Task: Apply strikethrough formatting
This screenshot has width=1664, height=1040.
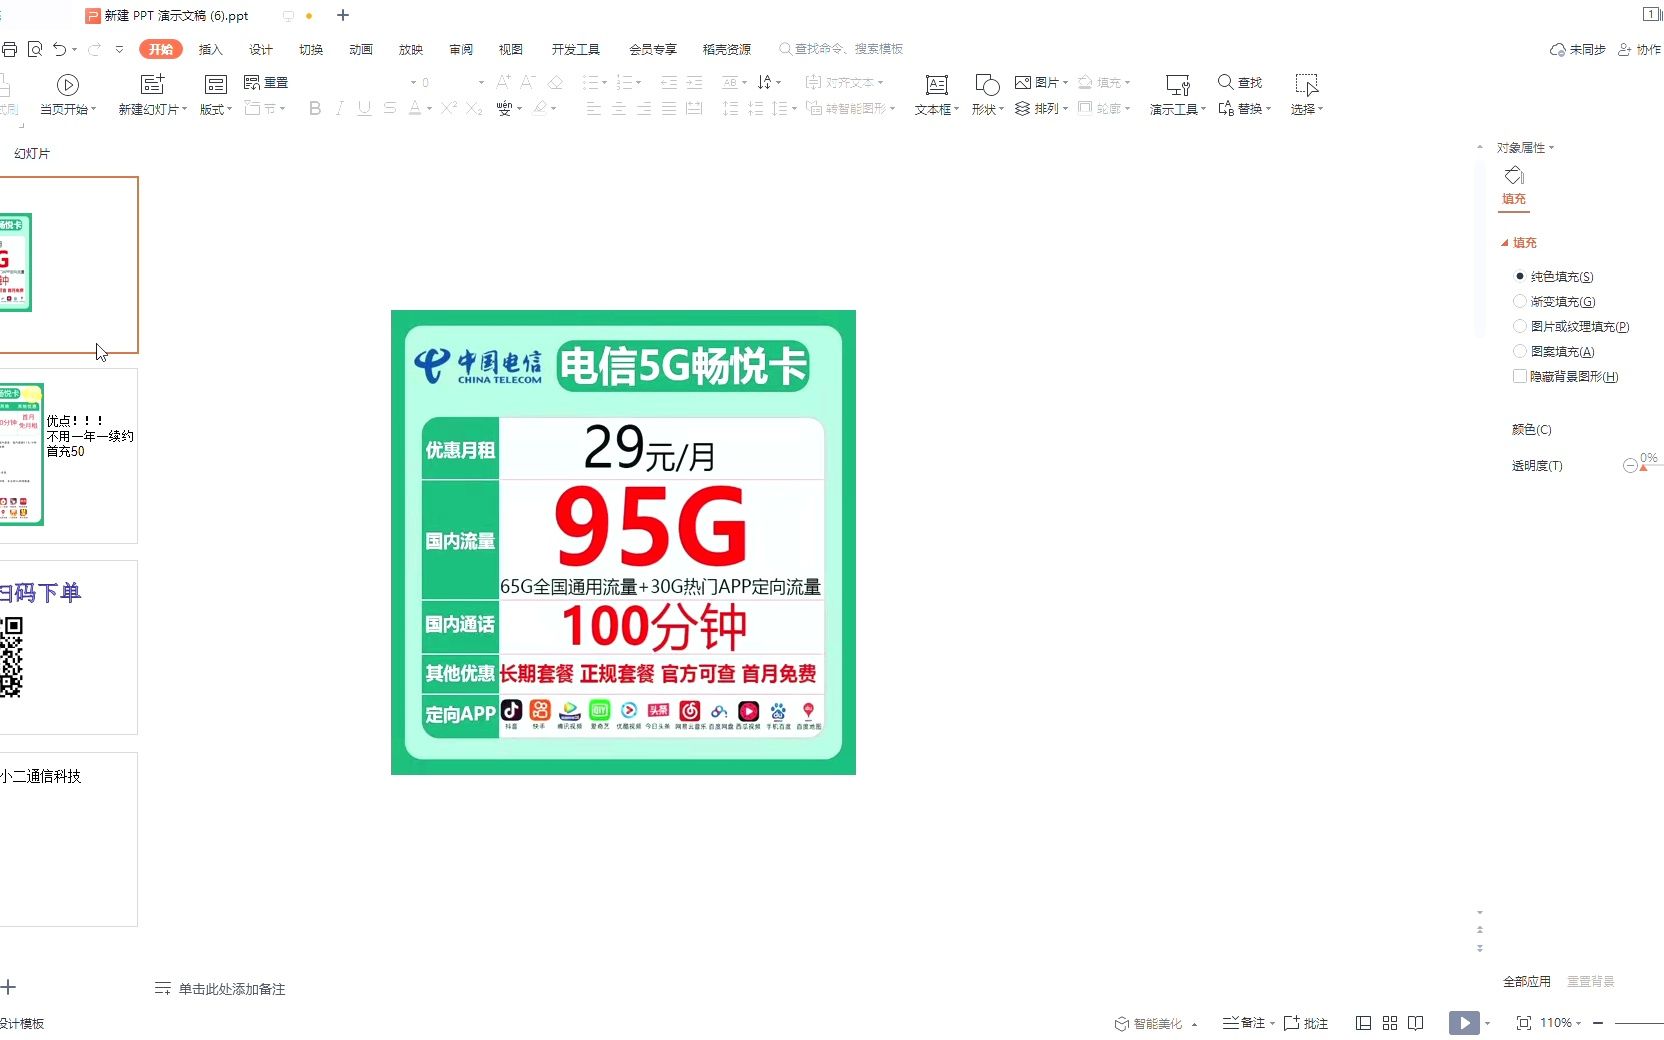Action: (390, 108)
